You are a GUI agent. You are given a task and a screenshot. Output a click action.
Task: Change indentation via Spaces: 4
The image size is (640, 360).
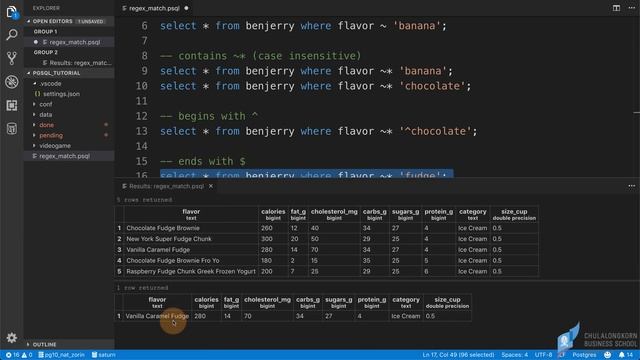click(x=514, y=355)
